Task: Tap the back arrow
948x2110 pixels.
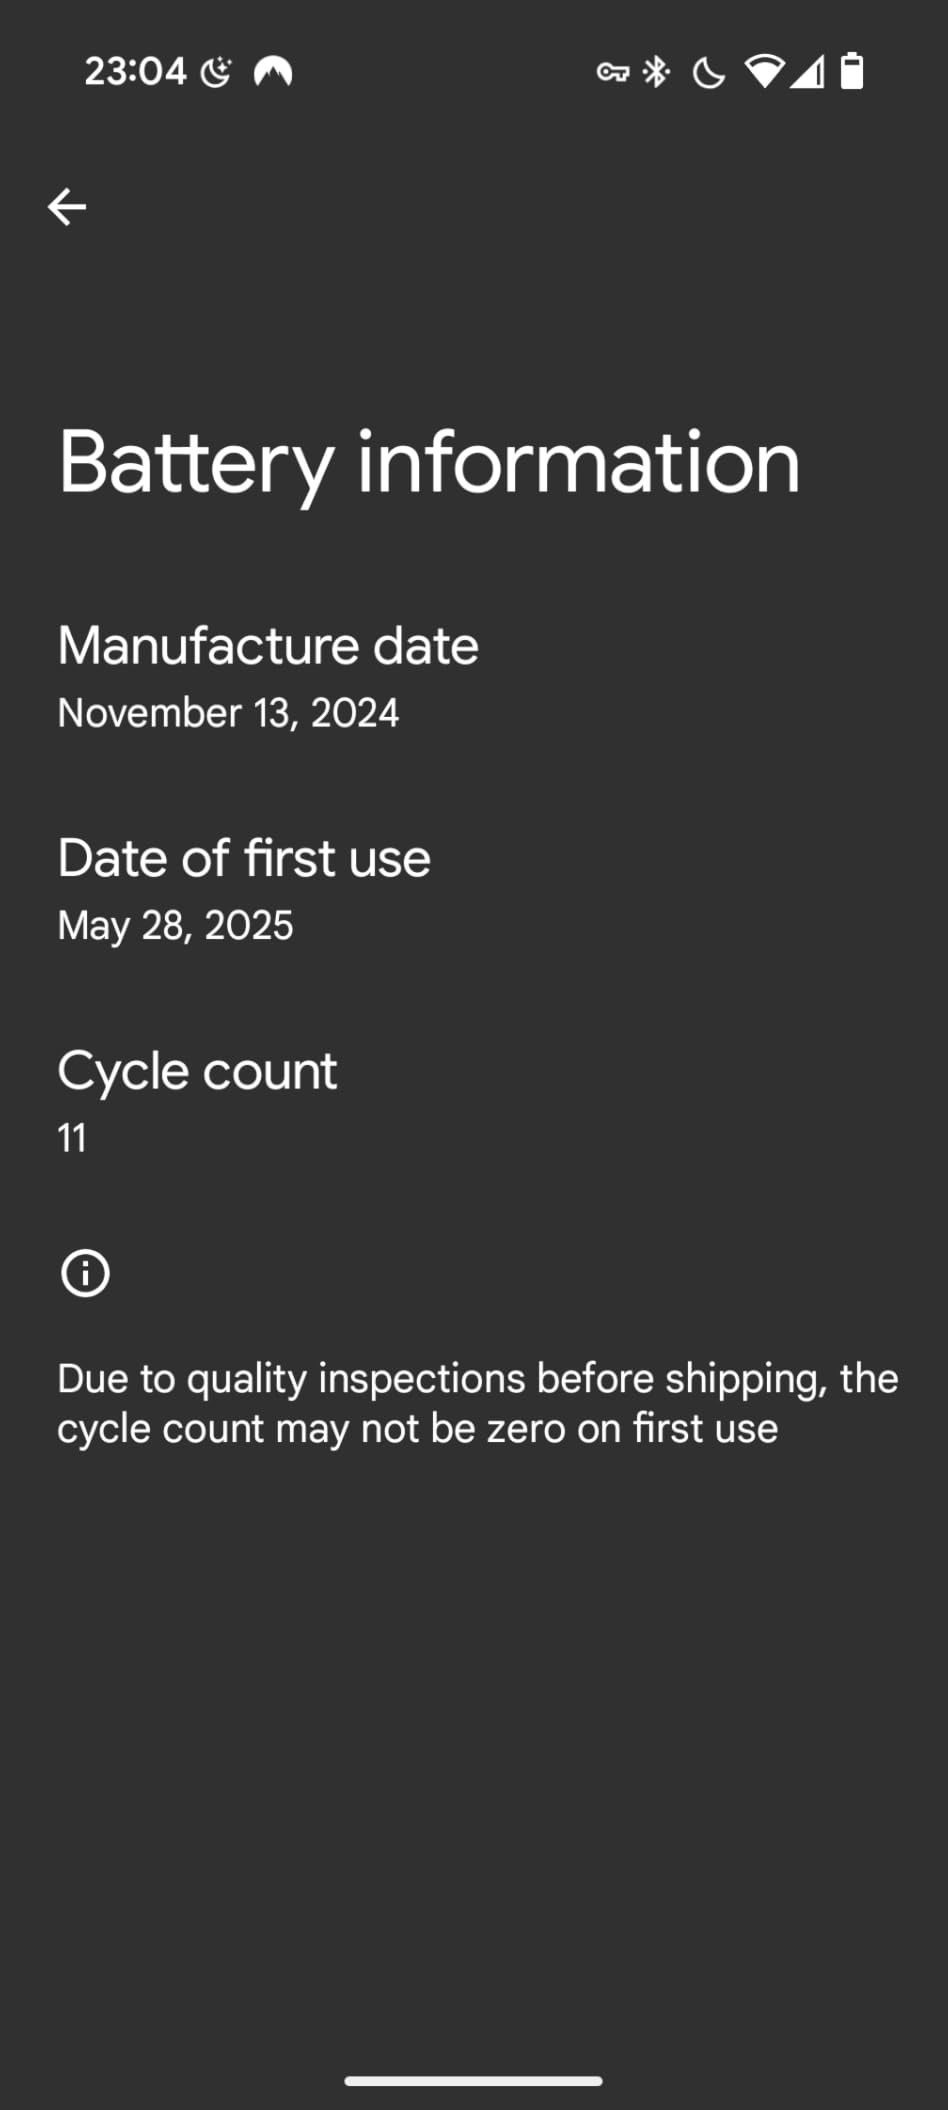Action: point(67,207)
